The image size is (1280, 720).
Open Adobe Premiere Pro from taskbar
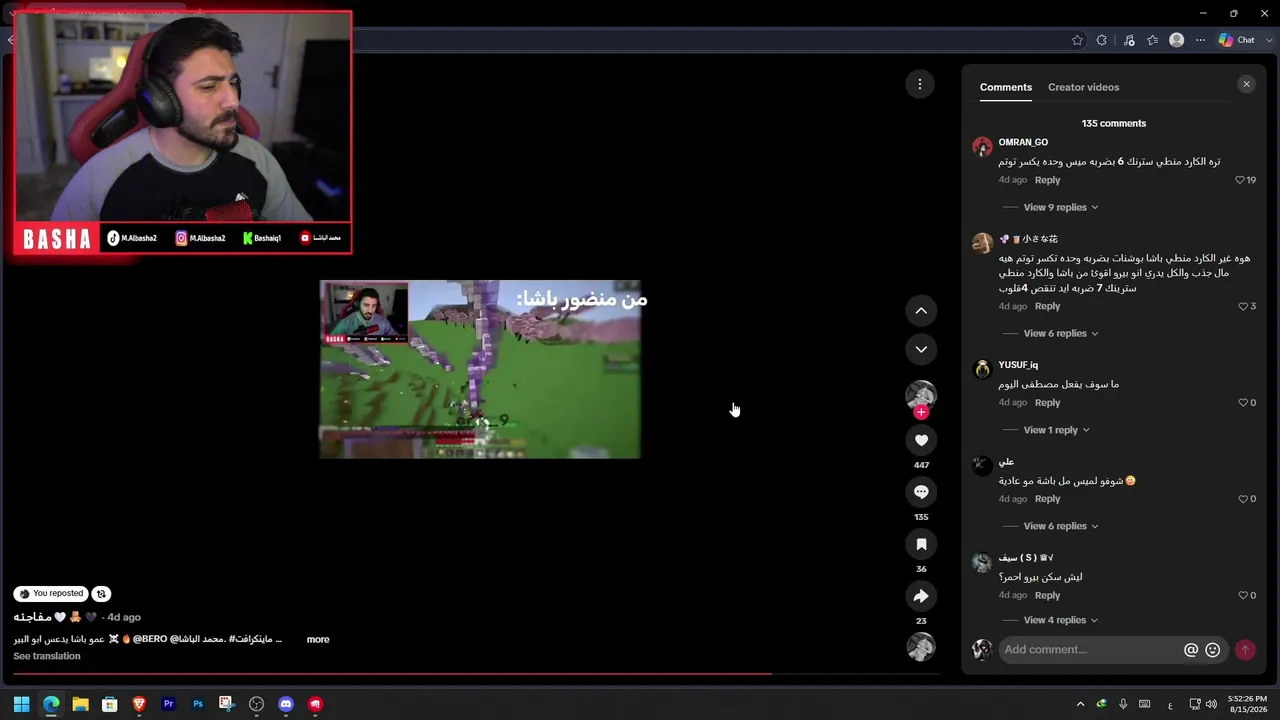click(x=168, y=704)
